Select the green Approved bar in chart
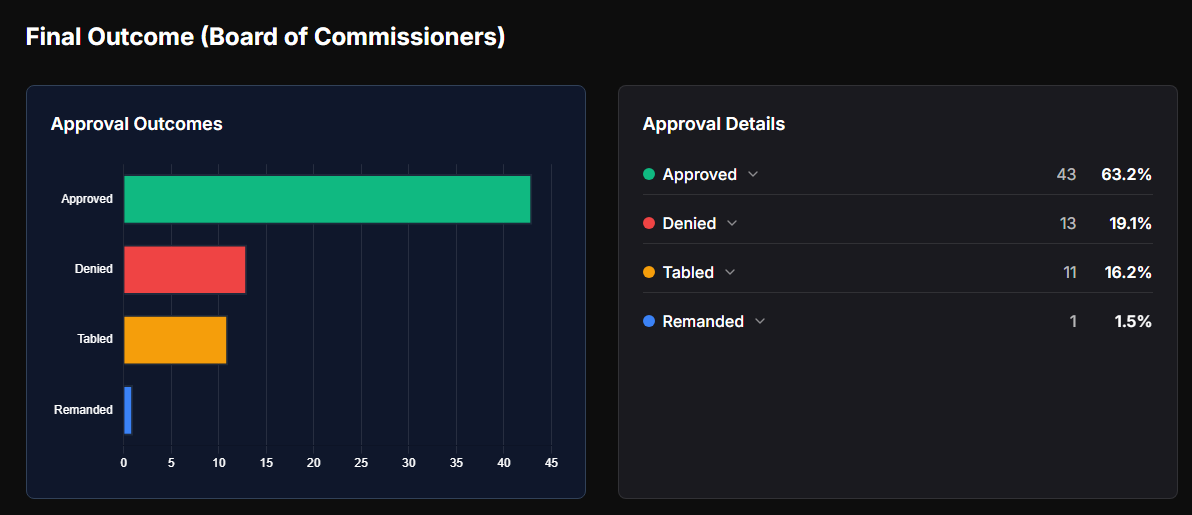 [x=327, y=199]
